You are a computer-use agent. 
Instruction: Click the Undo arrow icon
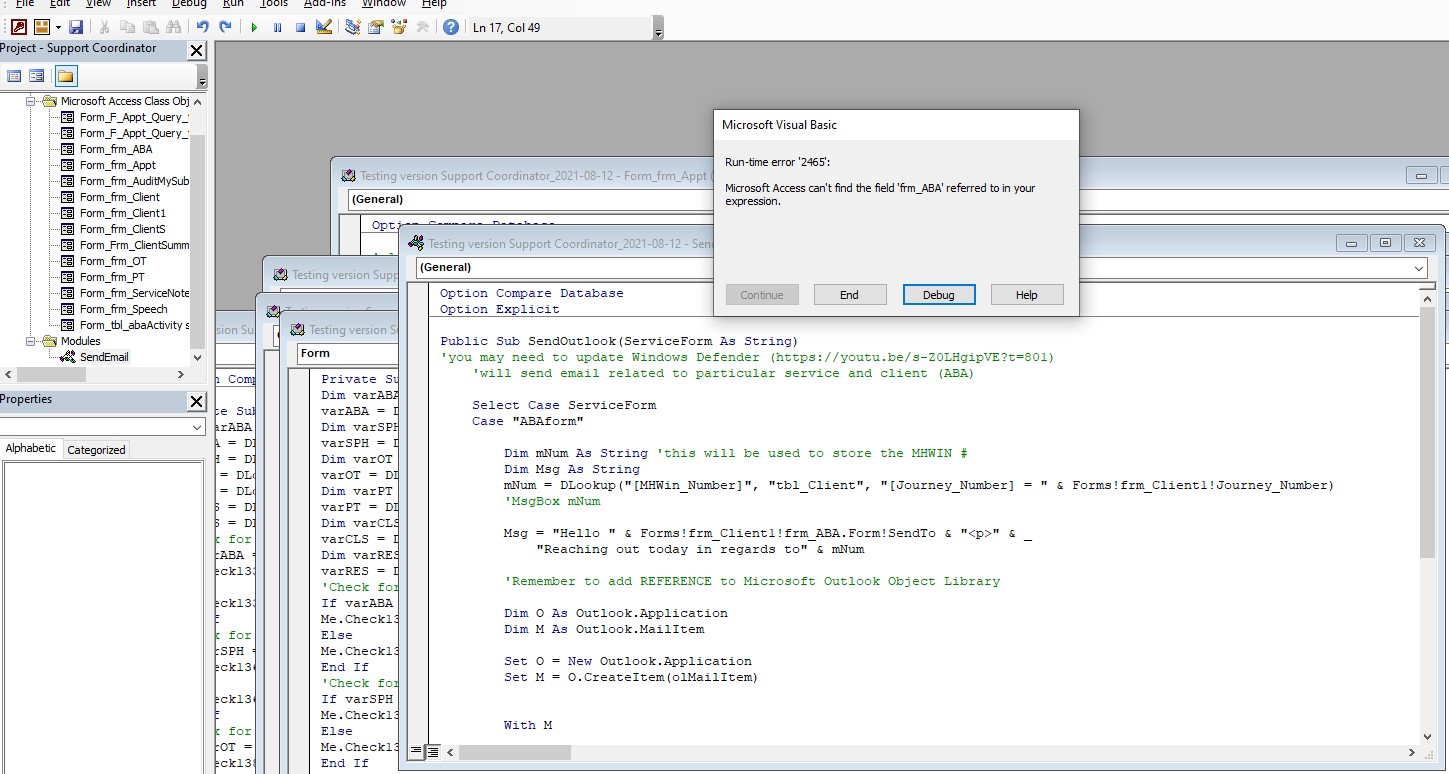203,27
